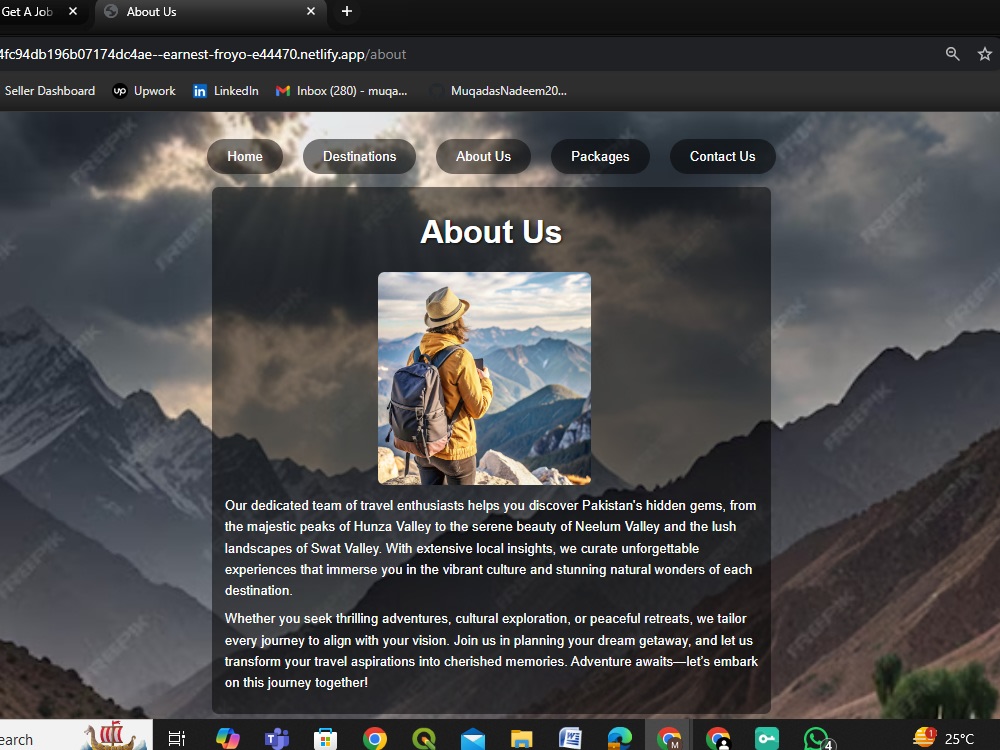The width and height of the screenshot is (1000, 750).
Task: Open the LinkedIn bookmark
Action: pyautogui.click(x=226, y=91)
